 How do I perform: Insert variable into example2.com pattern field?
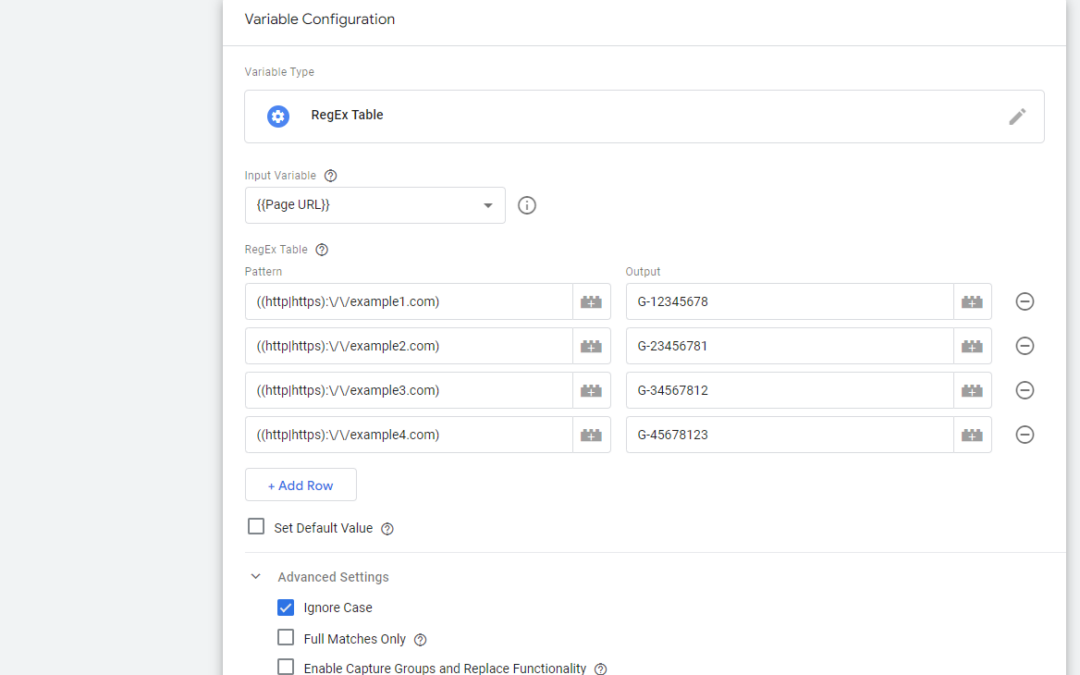[591, 346]
